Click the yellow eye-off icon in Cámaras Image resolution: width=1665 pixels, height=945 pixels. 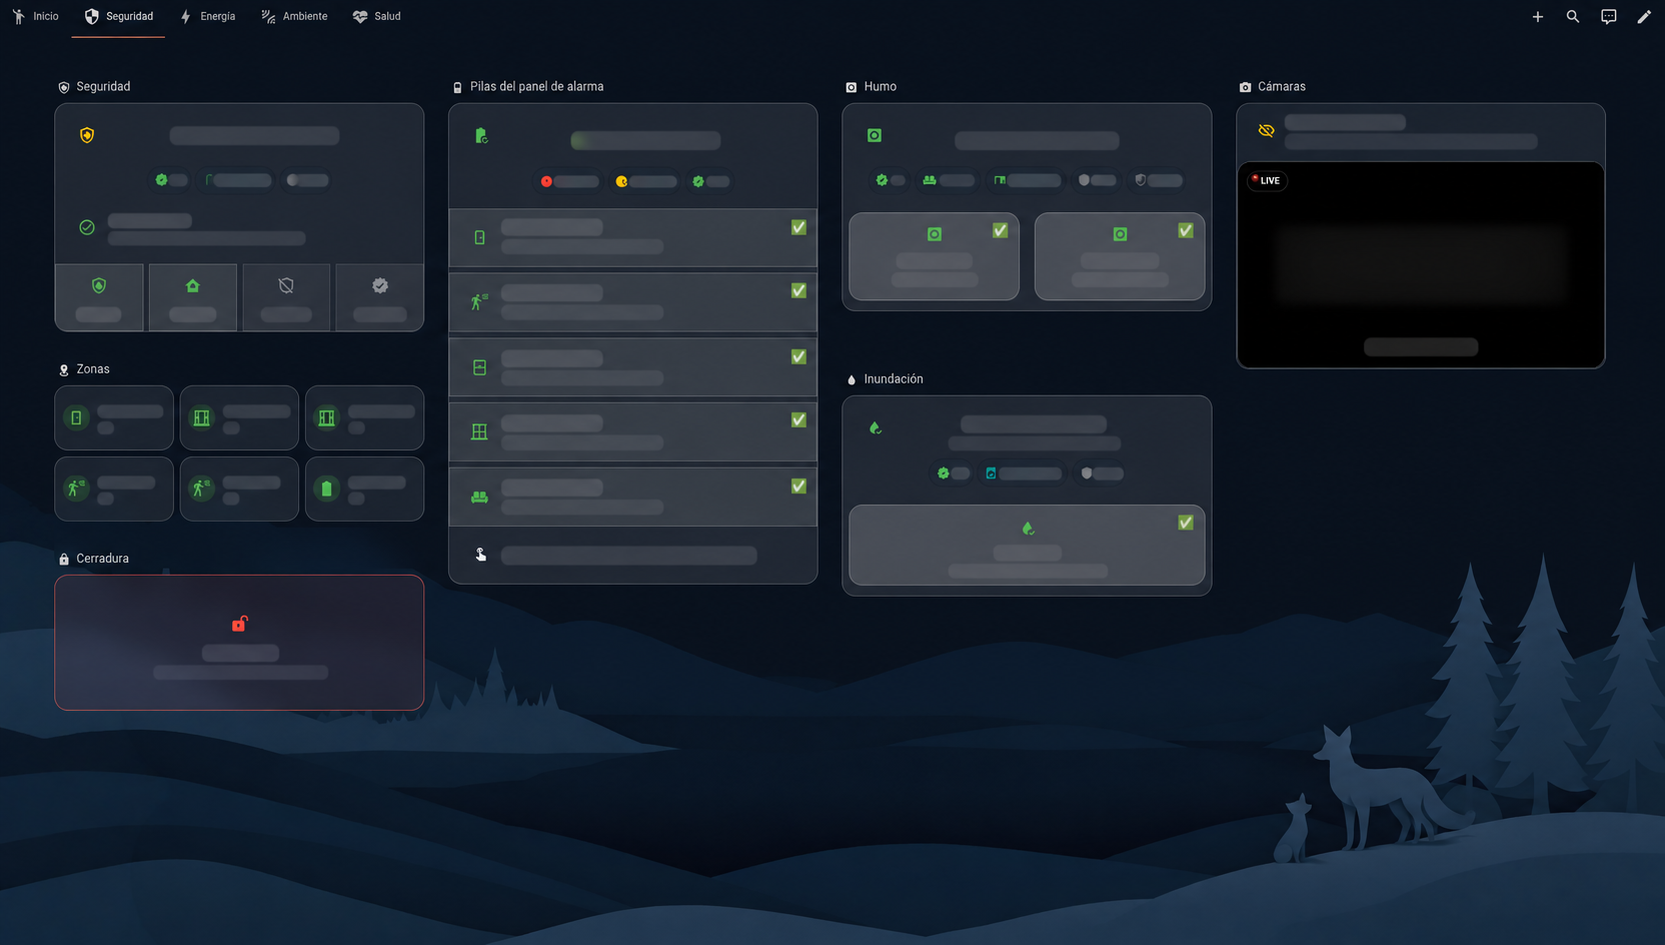point(1266,130)
